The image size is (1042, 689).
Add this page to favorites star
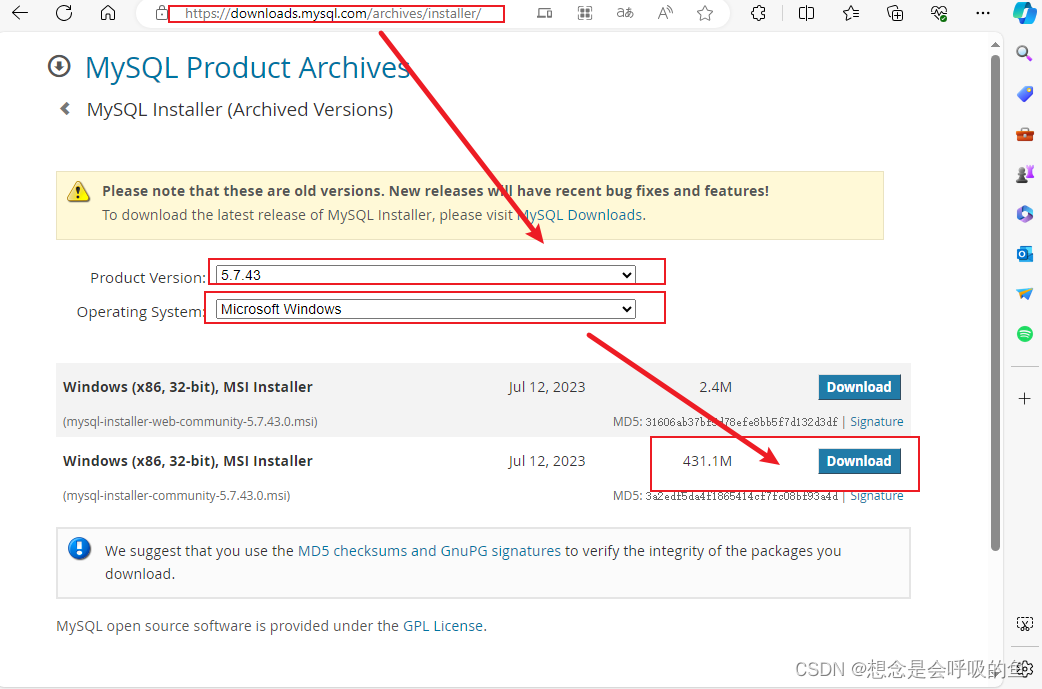coord(705,13)
